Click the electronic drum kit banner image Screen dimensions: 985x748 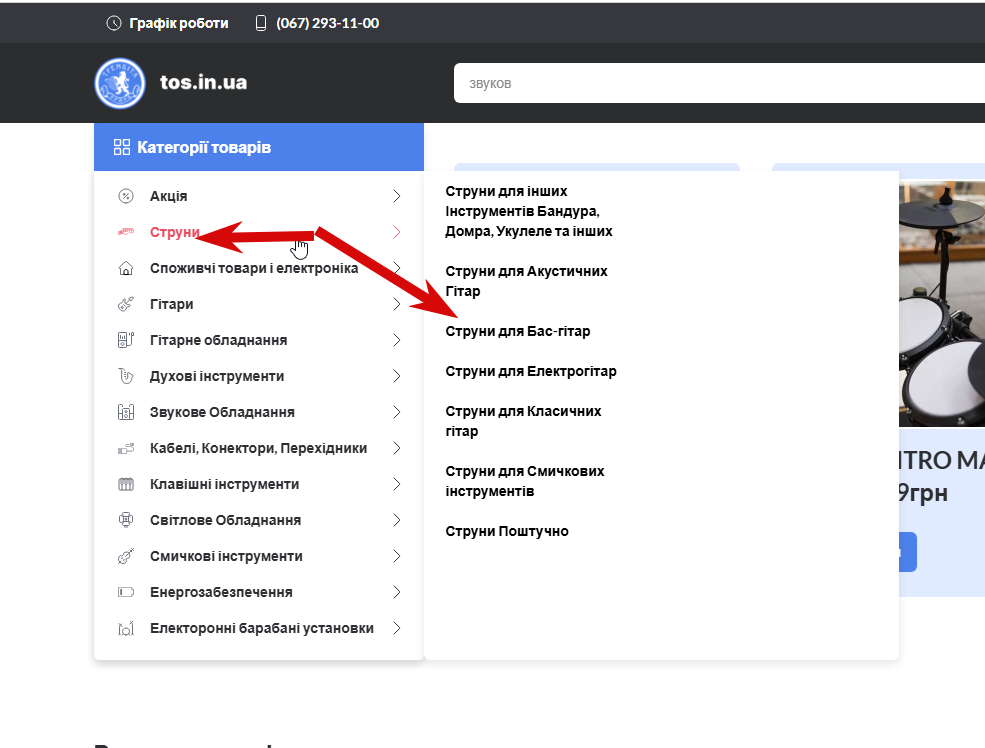point(942,304)
